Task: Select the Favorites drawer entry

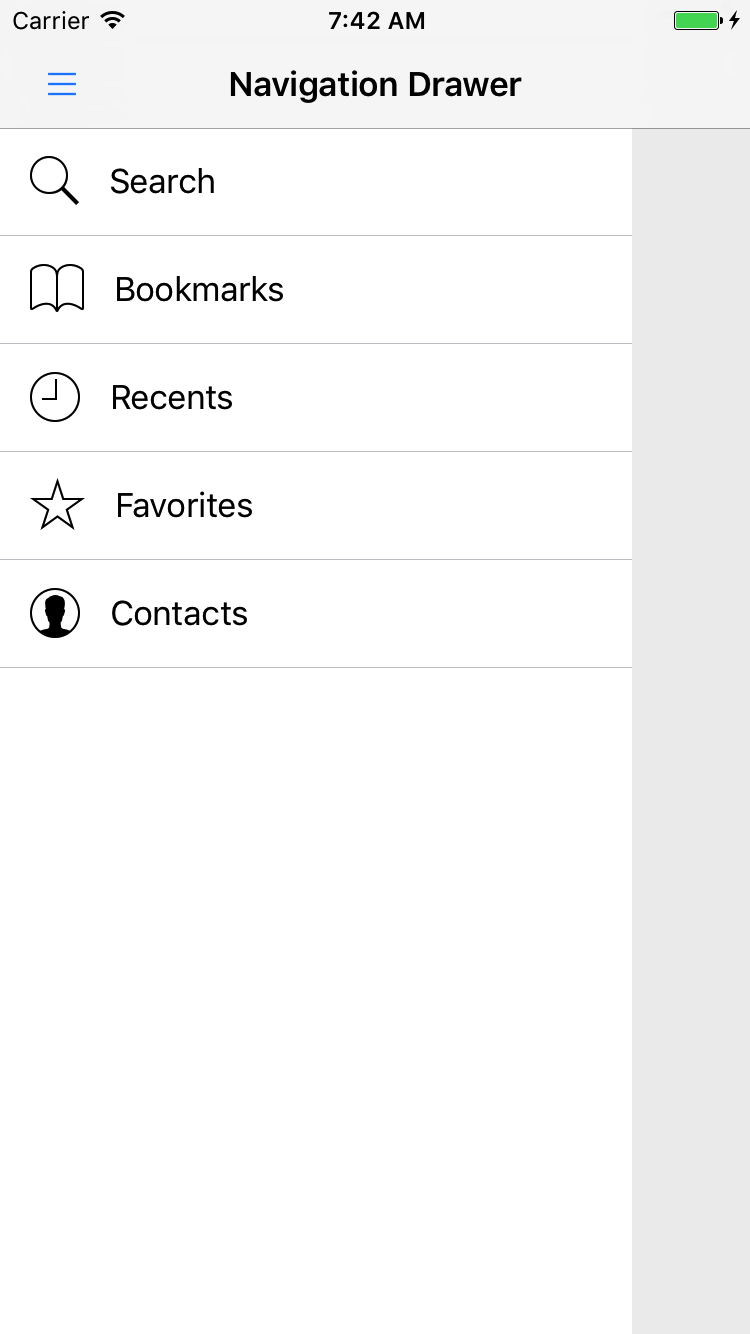Action: pos(184,506)
